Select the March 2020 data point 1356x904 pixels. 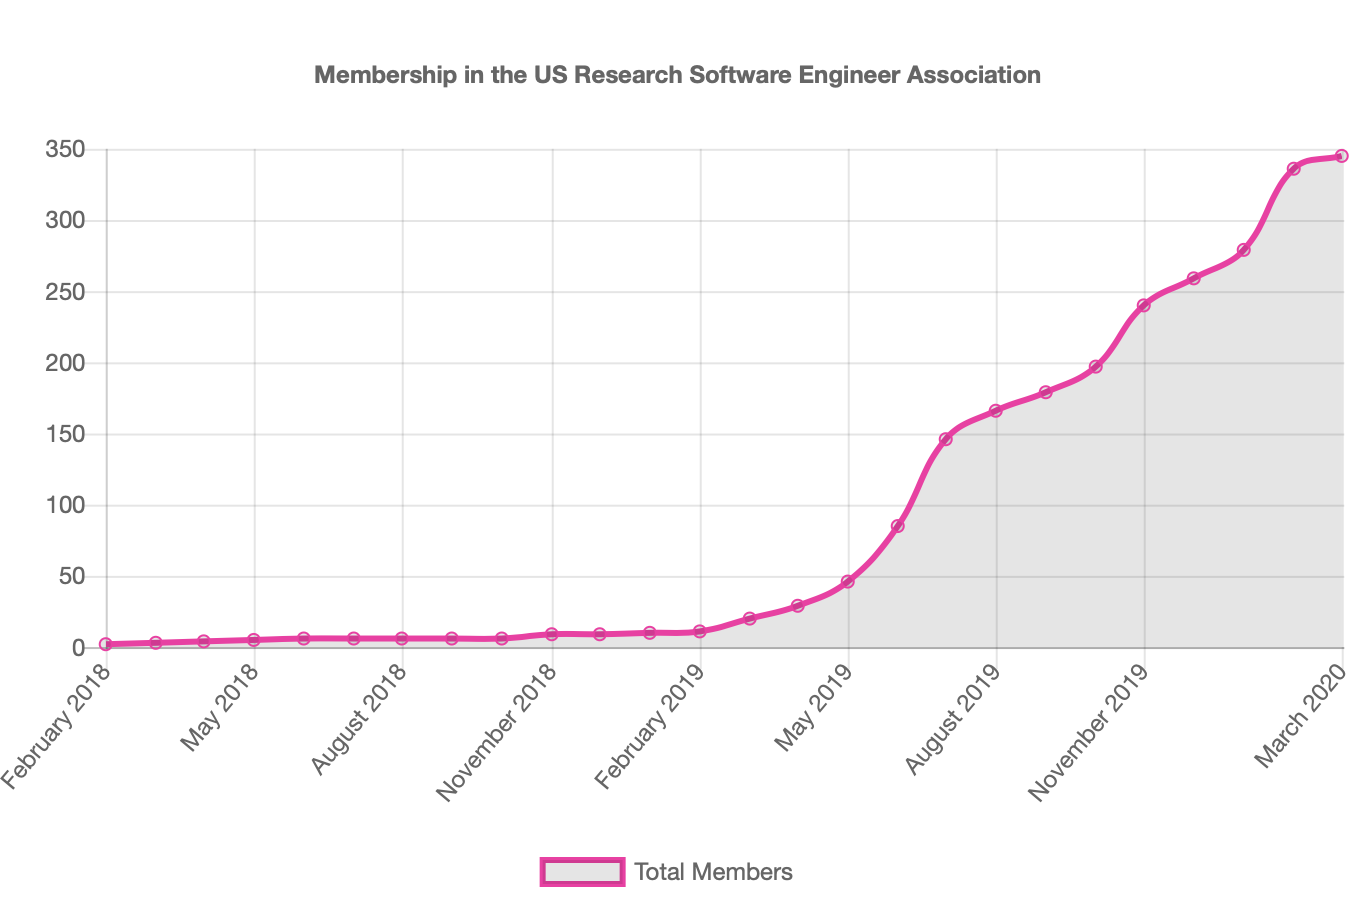(x=1342, y=156)
